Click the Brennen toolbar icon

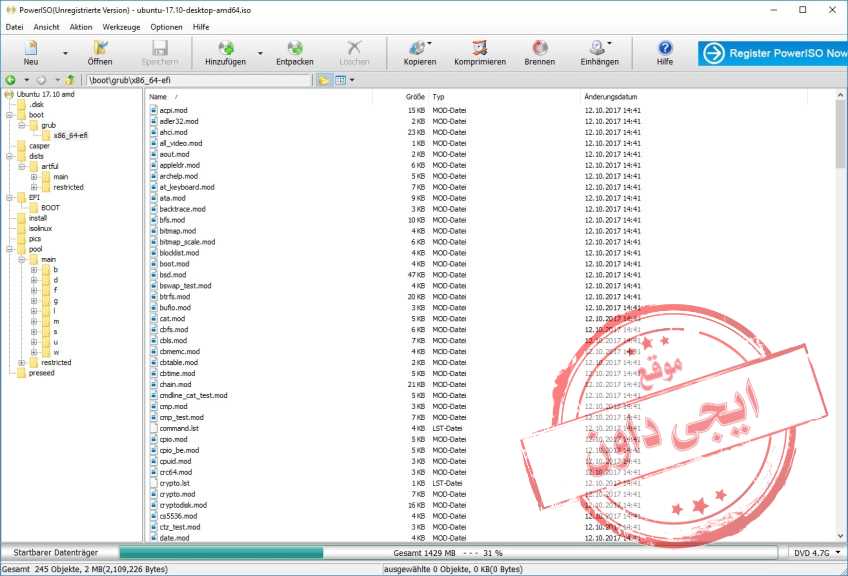[x=540, y=52]
